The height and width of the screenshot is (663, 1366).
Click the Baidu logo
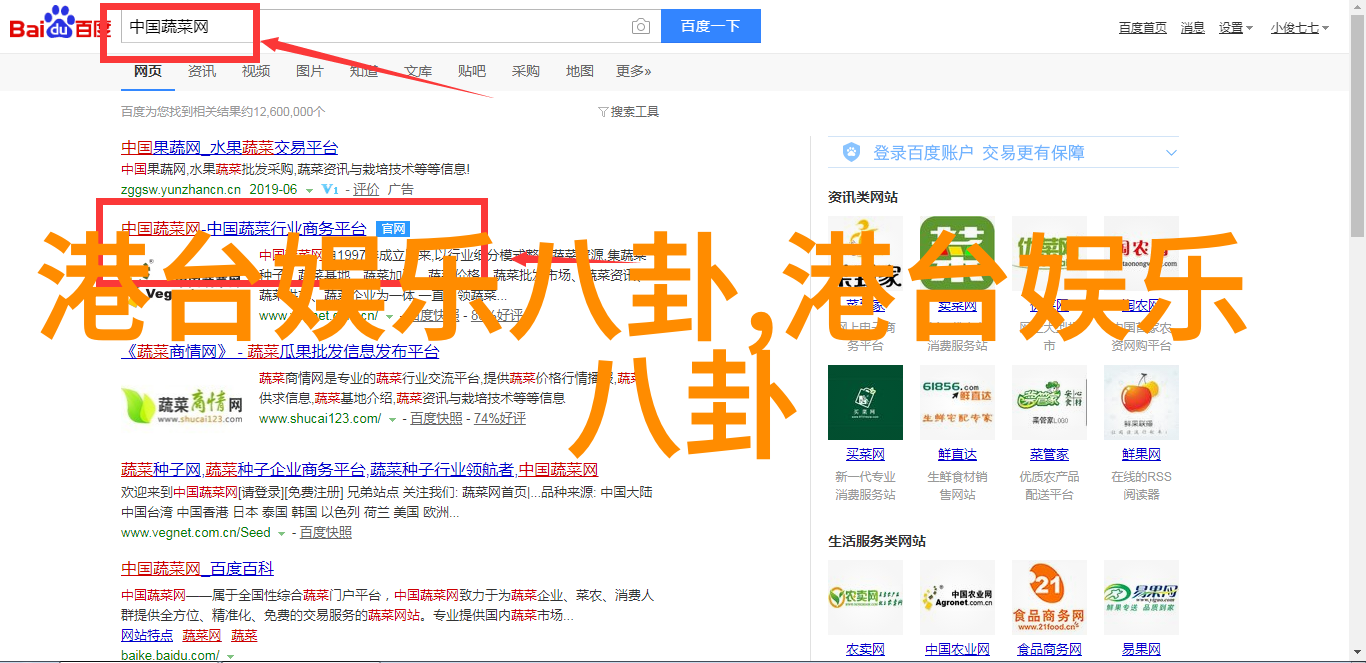pos(59,22)
